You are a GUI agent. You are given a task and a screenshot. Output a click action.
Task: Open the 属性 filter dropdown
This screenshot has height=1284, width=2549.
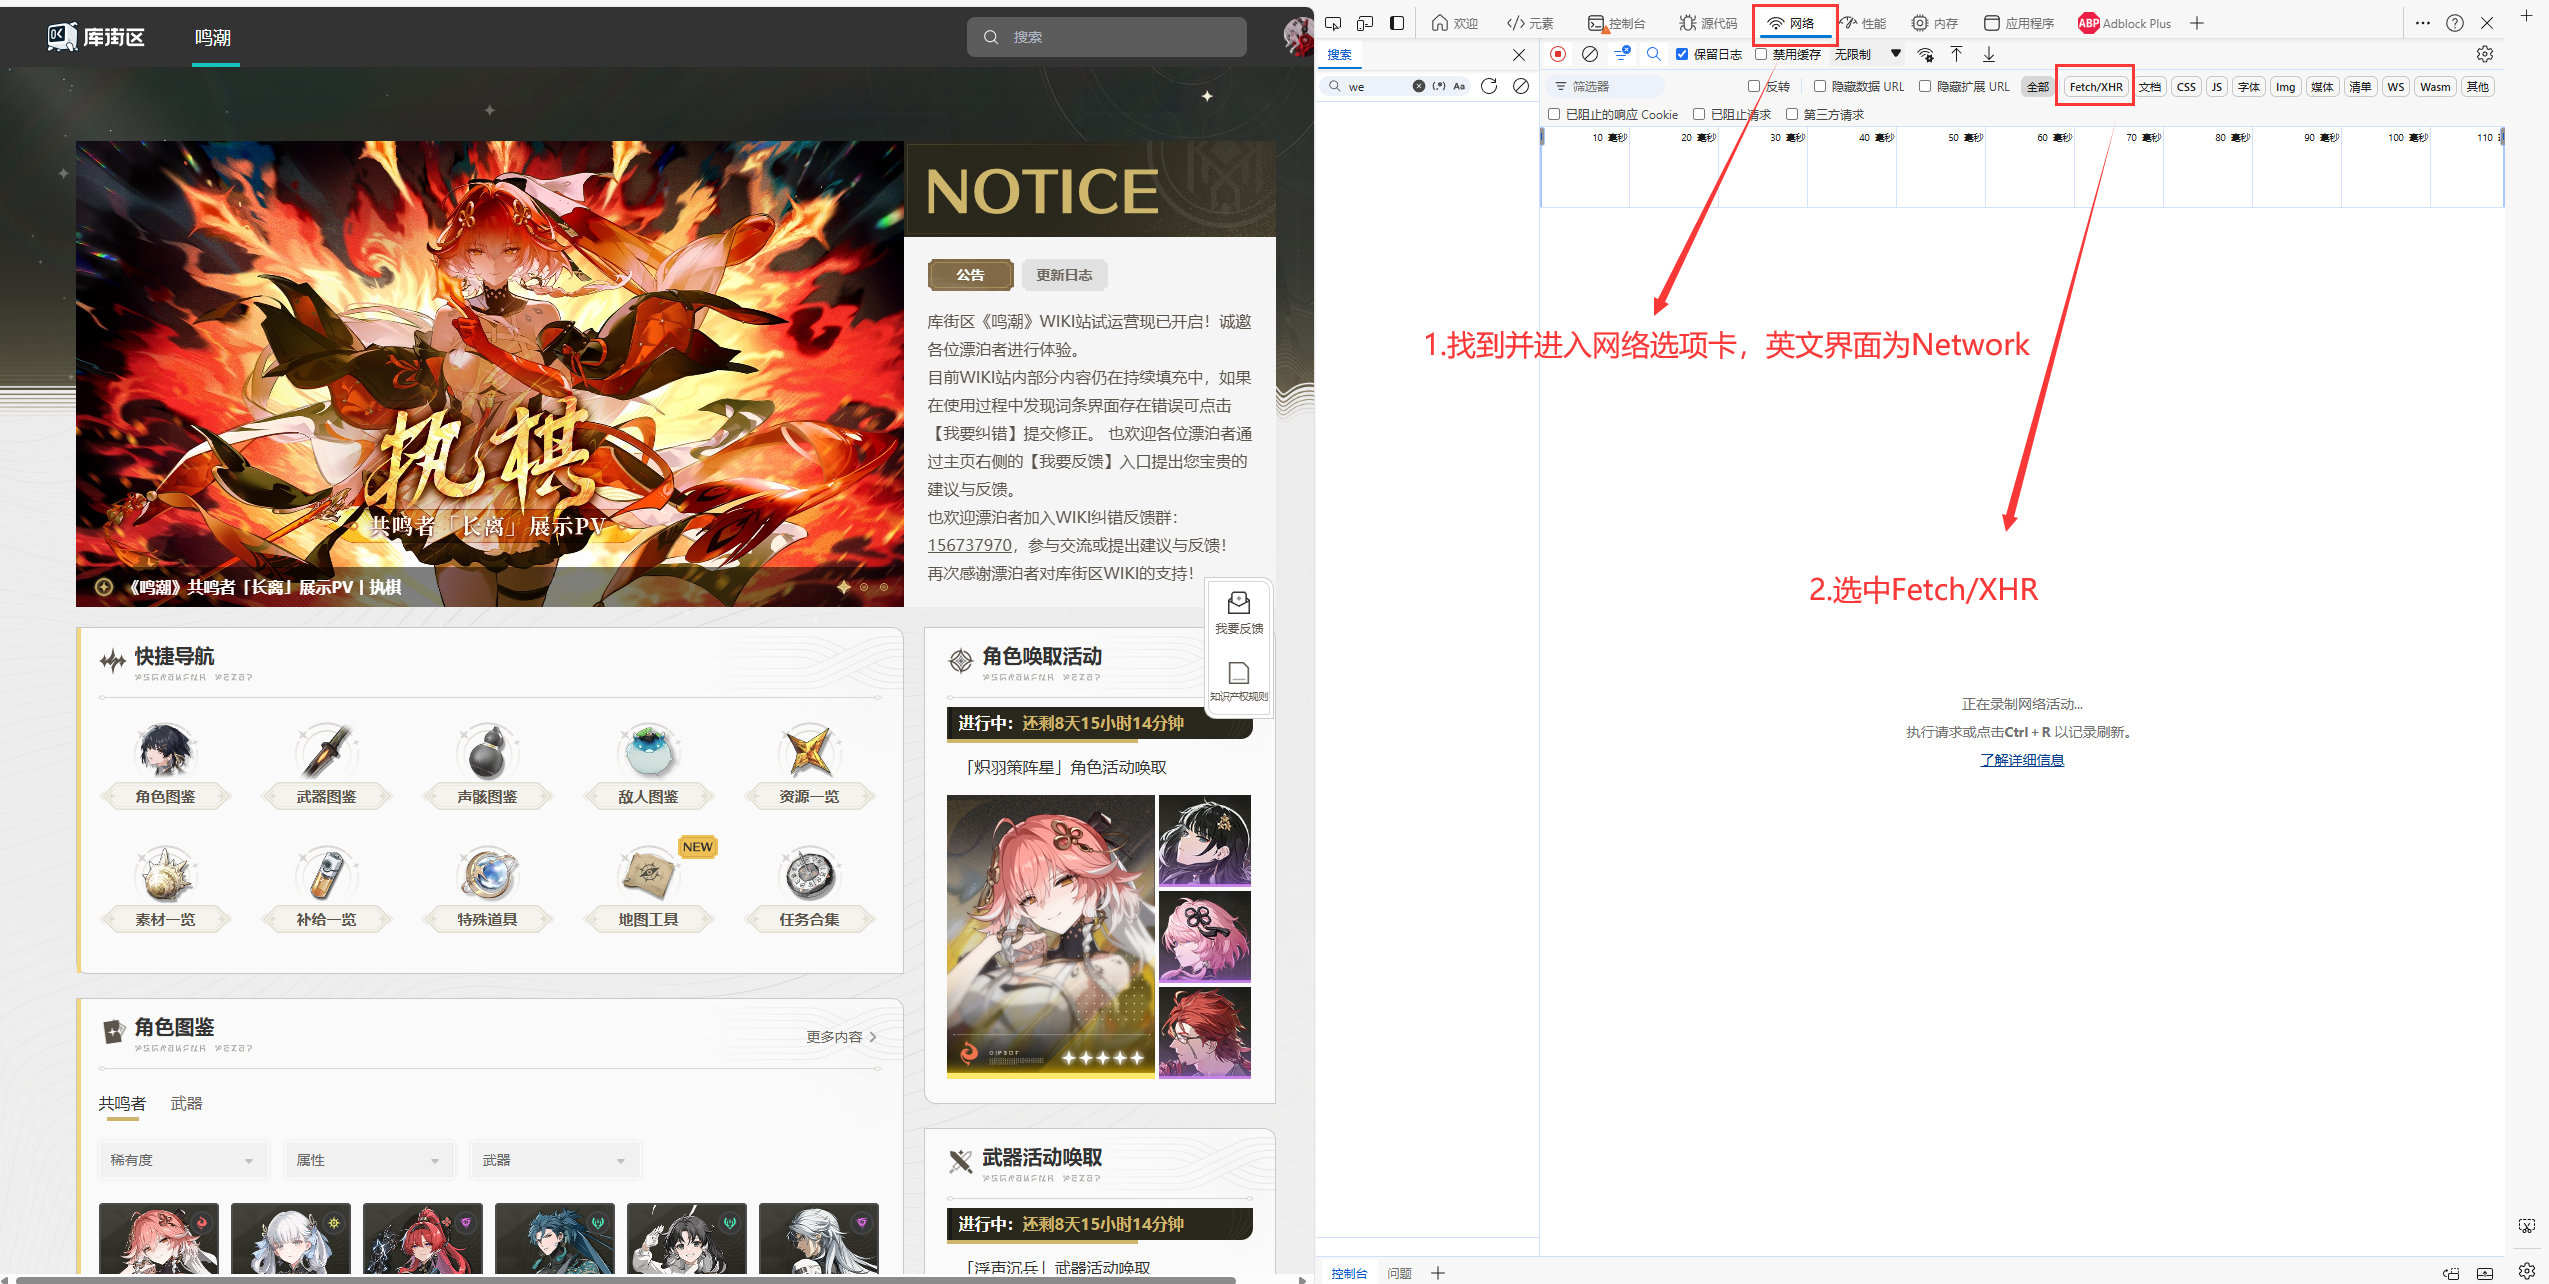coord(369,1159)
